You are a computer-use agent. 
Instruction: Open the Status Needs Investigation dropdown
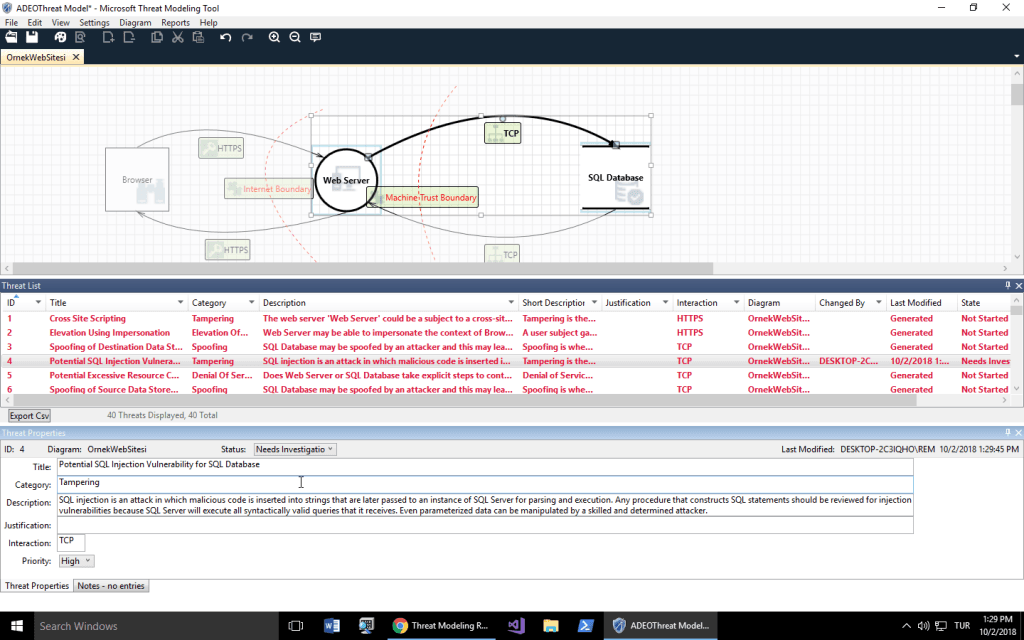click(295, 449)
